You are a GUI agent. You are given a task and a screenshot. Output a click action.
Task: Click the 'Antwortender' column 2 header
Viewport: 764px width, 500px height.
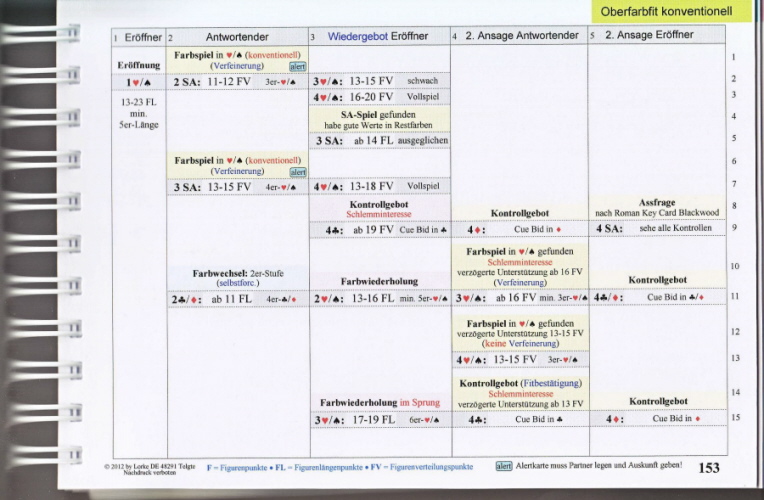237,37
